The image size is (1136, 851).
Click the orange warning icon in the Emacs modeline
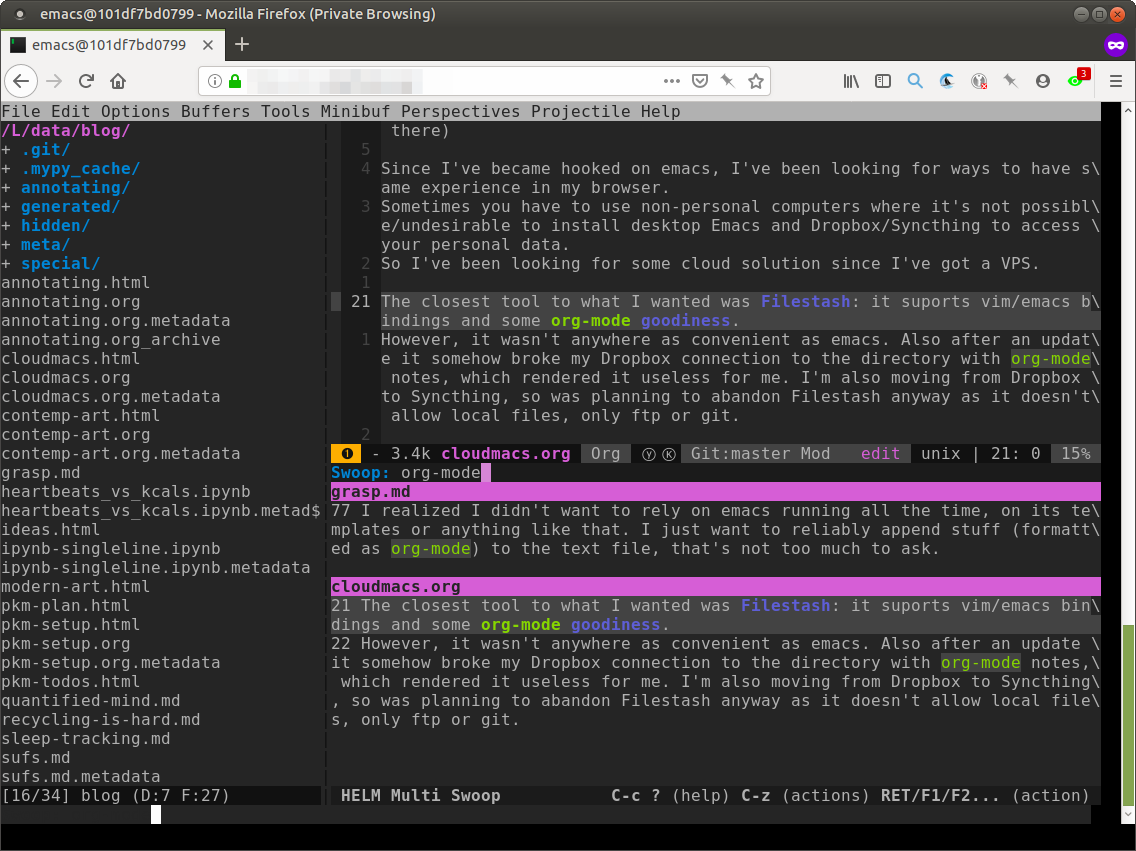[345, 453]
